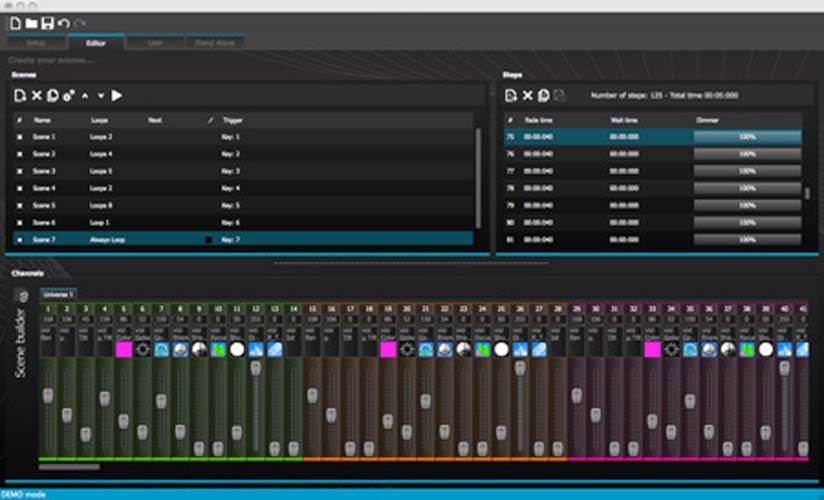Click the blue preset icon on channel 7
This screenshot has width=824, height=500.
pyautogui.click(x=161, y=350)
